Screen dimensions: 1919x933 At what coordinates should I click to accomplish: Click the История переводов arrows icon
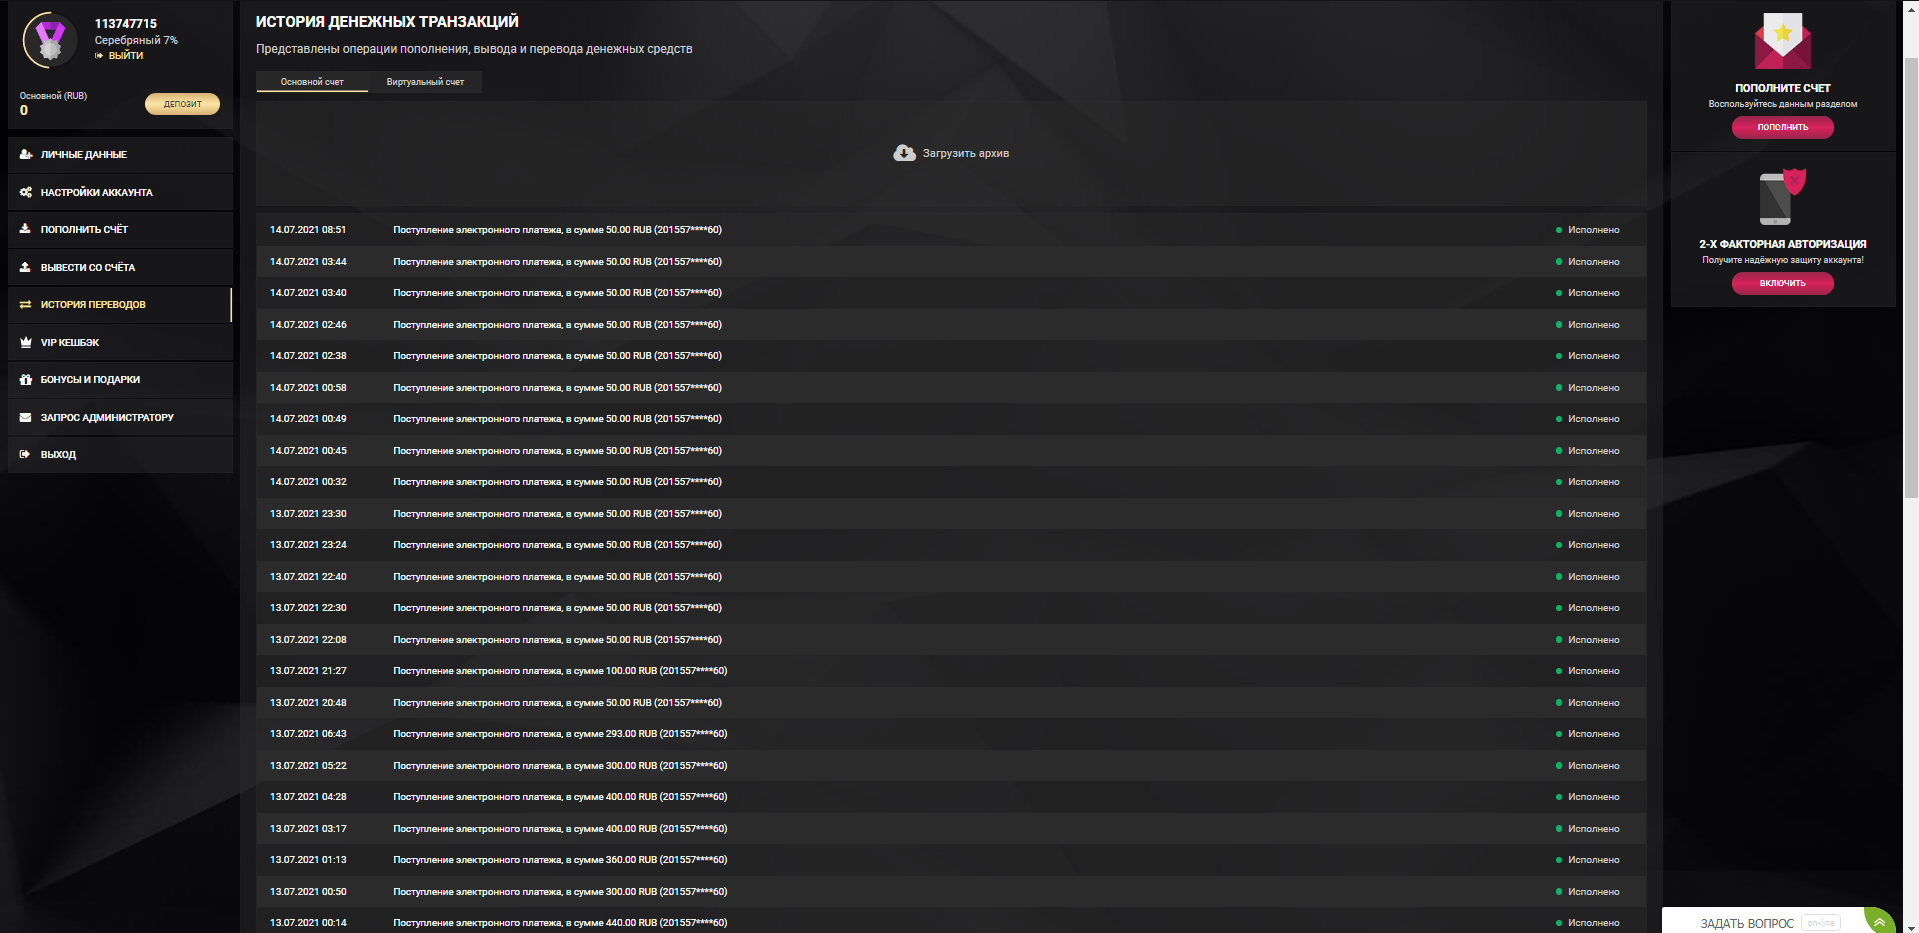point(26,305)
